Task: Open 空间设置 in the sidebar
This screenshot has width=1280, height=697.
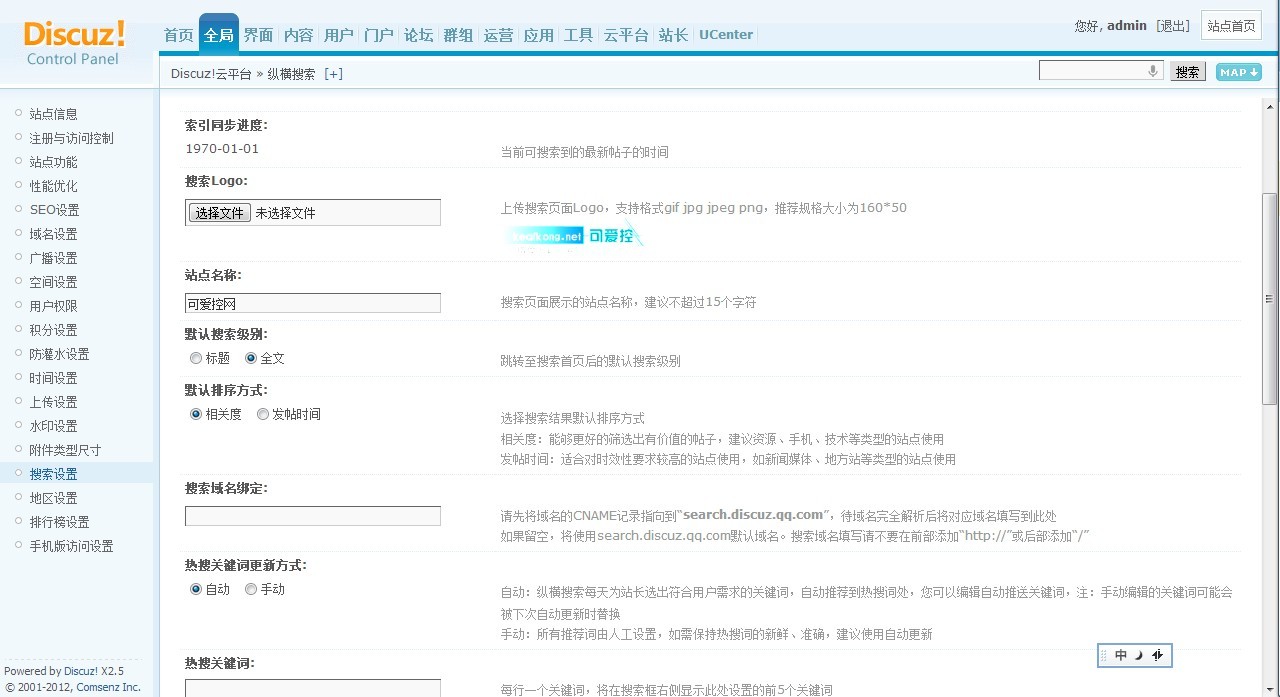Action: pos(54,282)
